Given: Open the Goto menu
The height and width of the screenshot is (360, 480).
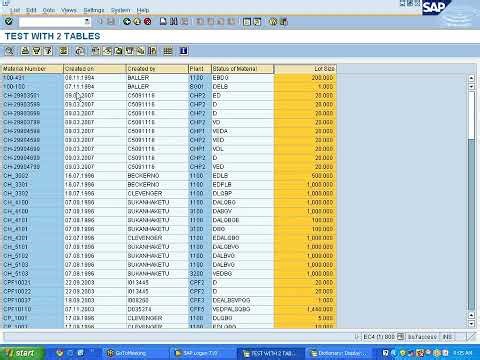Looking at the screenshot, I should (x=49, y=10).
